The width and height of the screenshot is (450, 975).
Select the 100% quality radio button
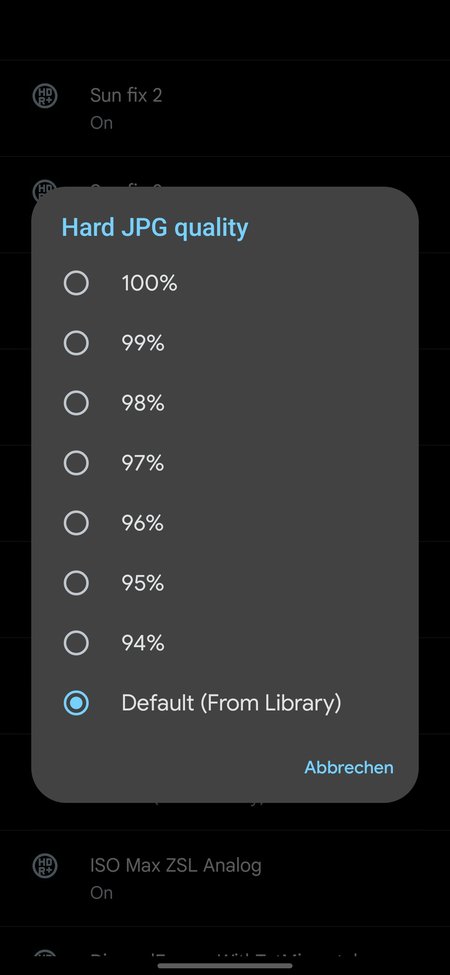click(x=76, y=284)
